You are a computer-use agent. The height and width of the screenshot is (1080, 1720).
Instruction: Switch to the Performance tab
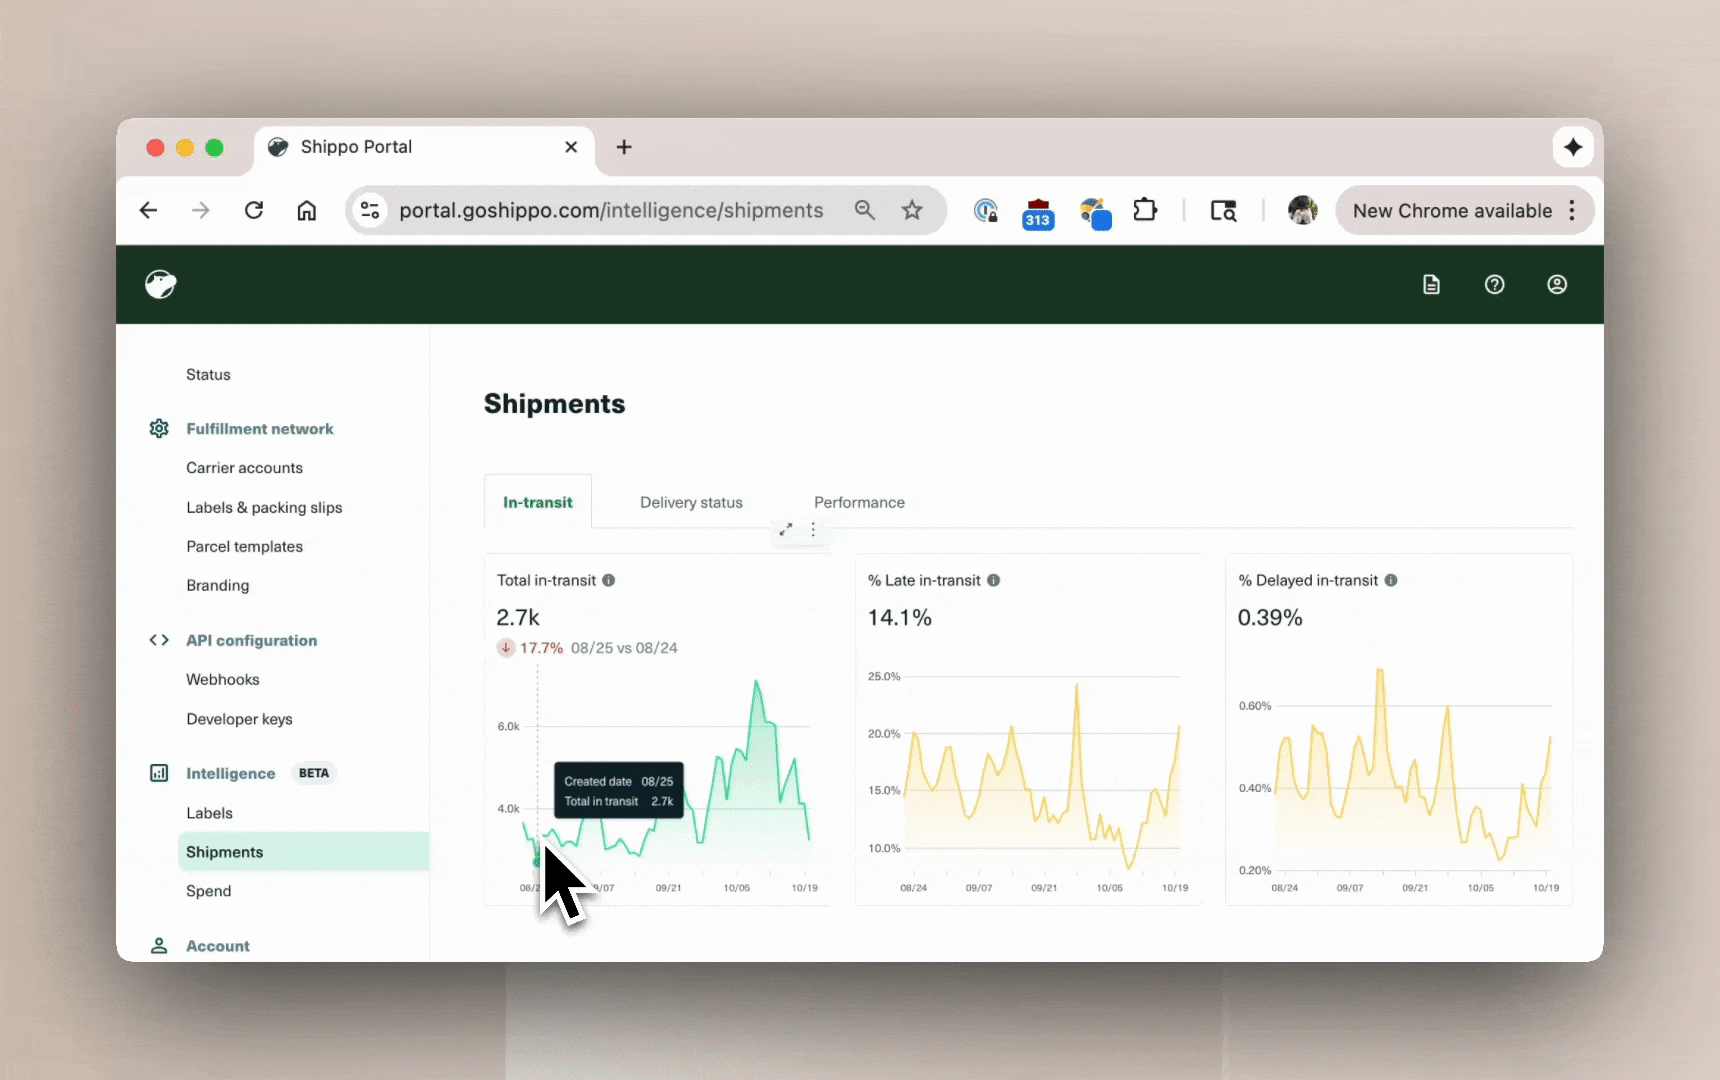click(859, 502)
